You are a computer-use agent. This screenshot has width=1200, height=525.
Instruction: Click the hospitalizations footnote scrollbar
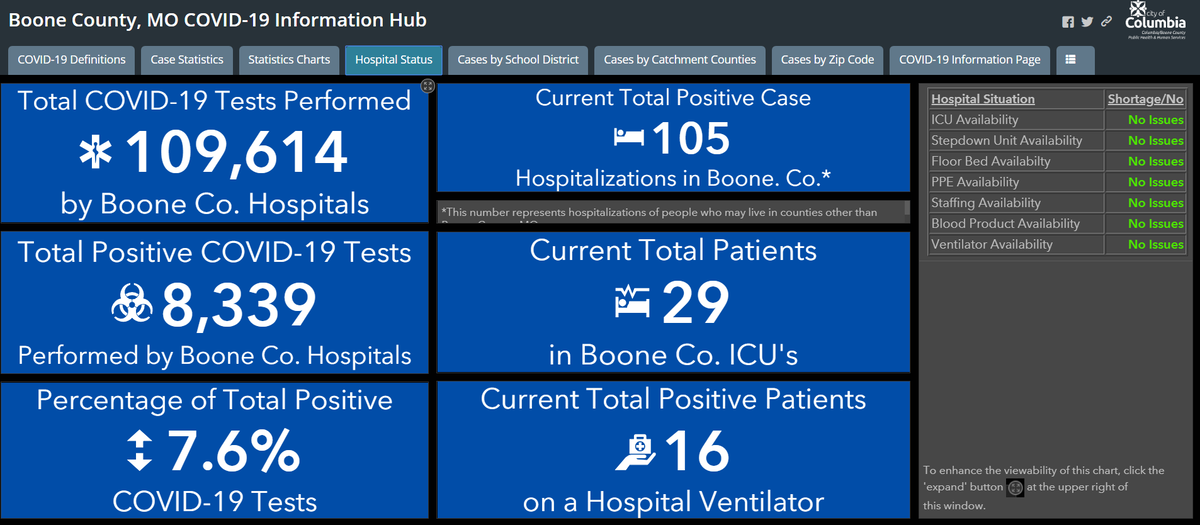tap(908, 210)
